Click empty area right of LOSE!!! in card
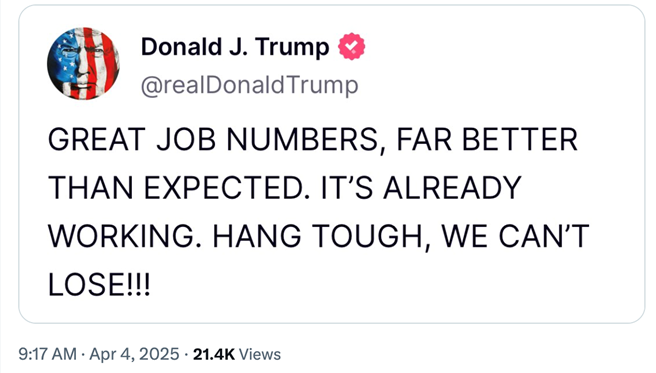Viewport: 656px width, 373px height. 377,285
